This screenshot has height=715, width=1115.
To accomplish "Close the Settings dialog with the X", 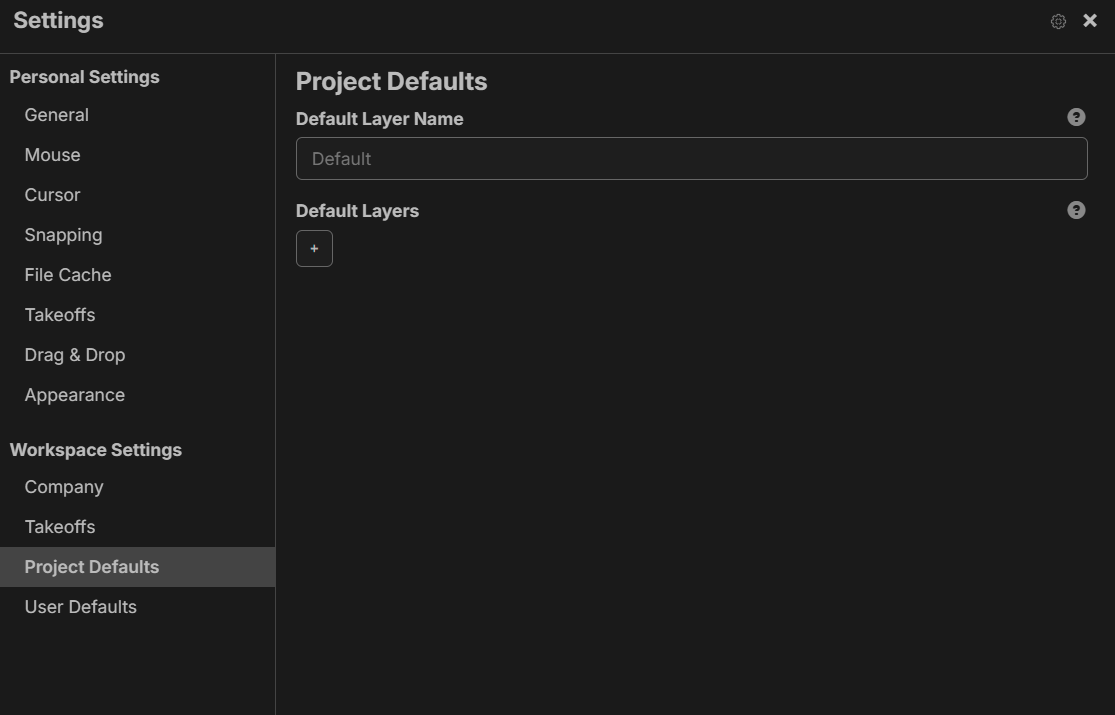I will (x=1089, y=21).
